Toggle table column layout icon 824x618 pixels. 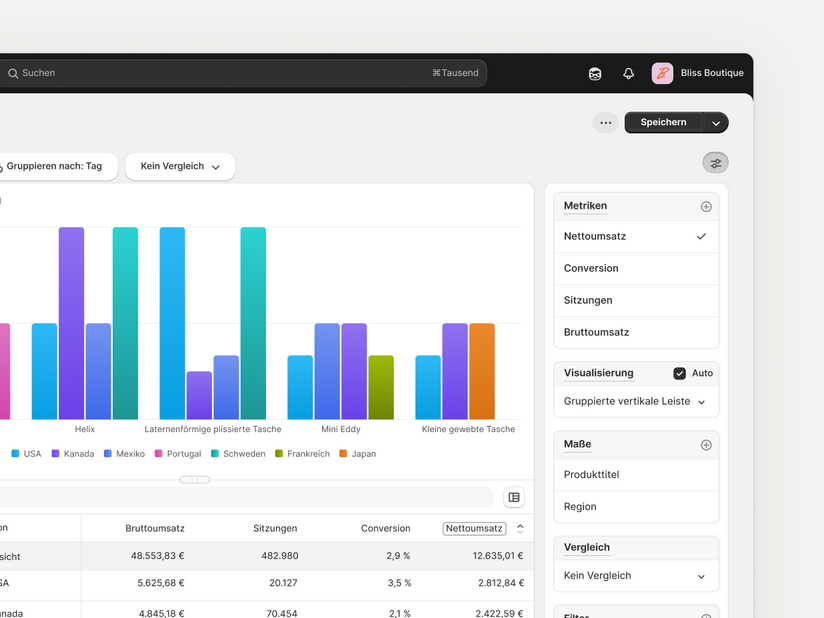point(514,497)
